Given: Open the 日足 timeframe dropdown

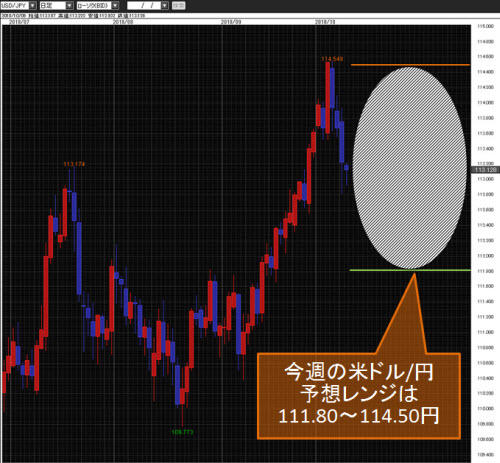Looking at the screenshot, I should [x=56, y=5].
